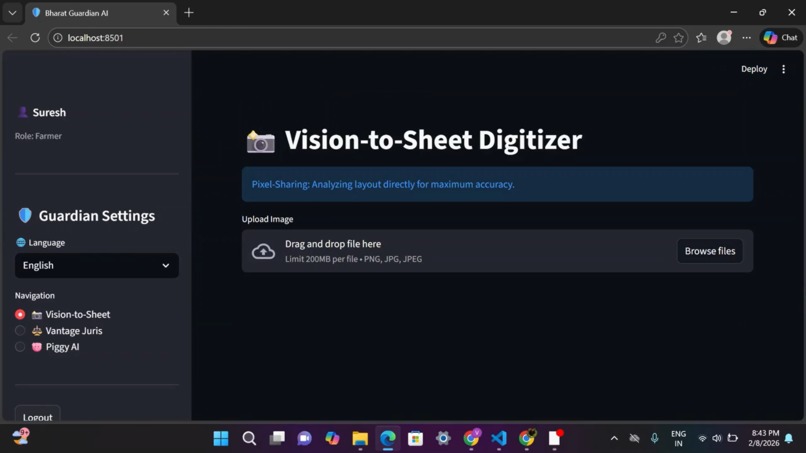Open Microsoft Store from taskbar
Image resolution: width=806 pixels, height=453 pixels.
point(415,438)
